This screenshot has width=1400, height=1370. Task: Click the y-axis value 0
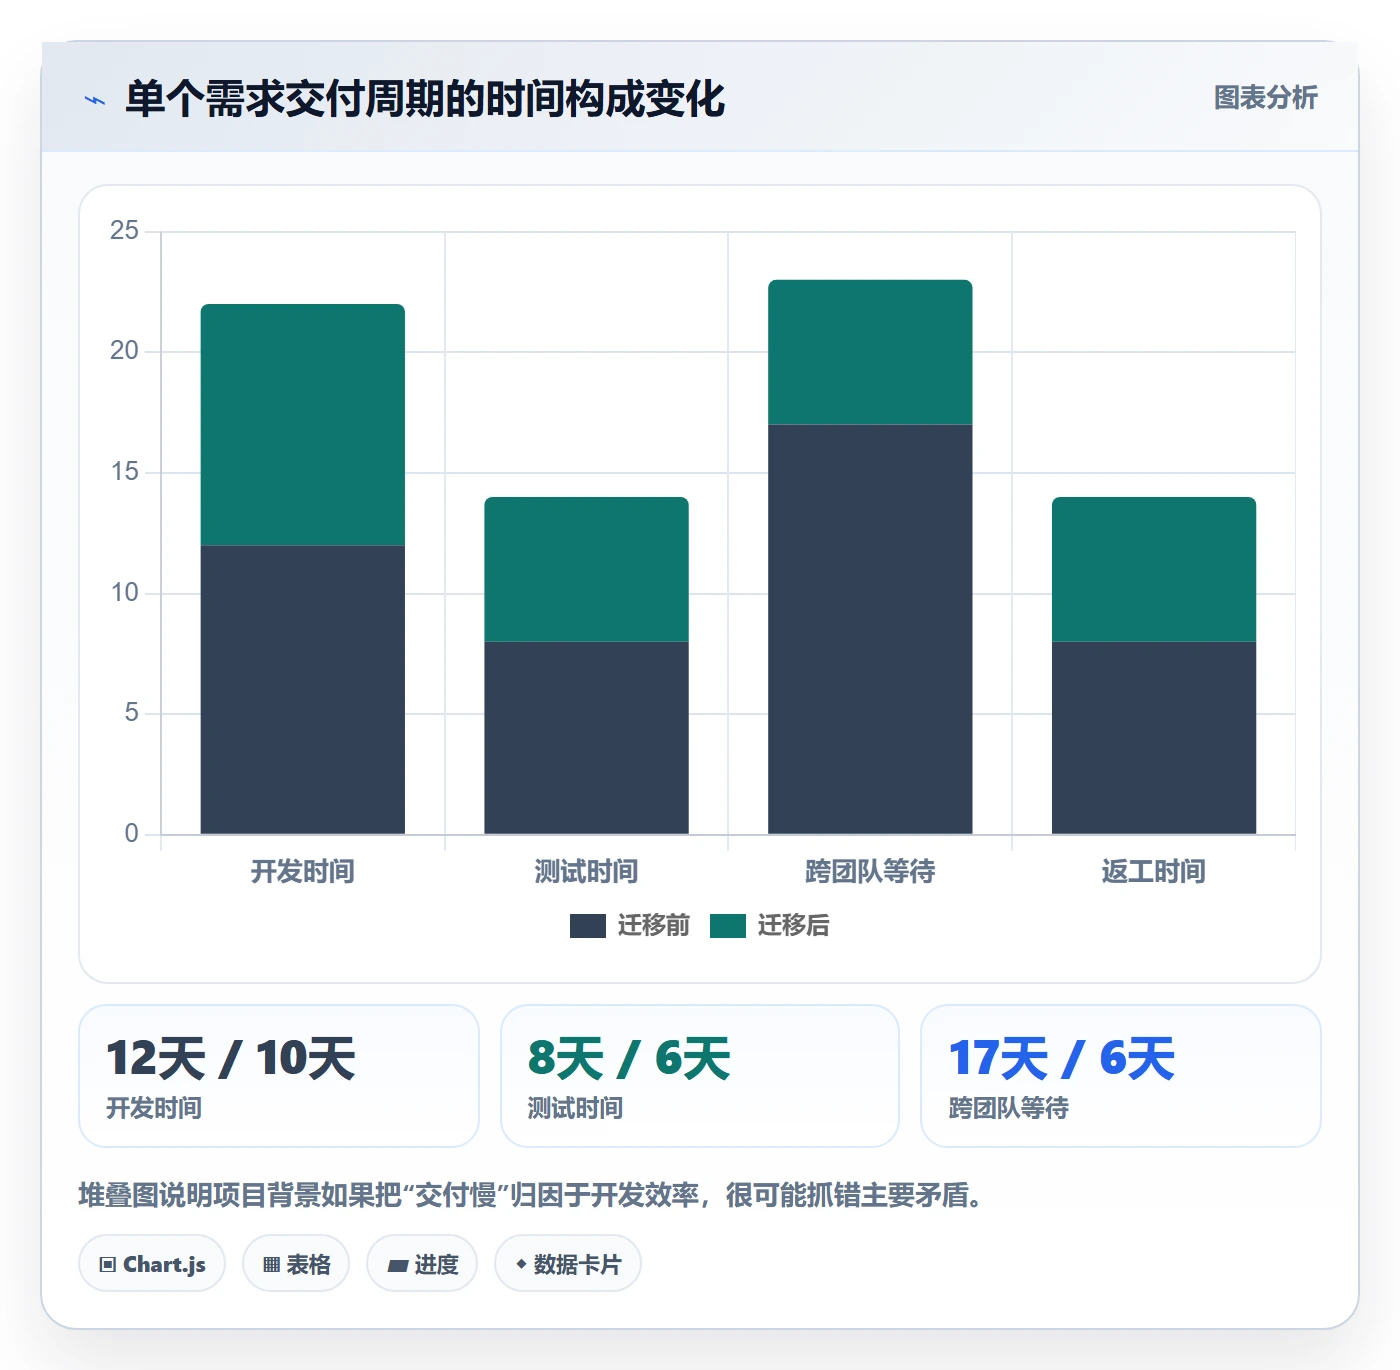pyautogui.click(x=131, y=834)
